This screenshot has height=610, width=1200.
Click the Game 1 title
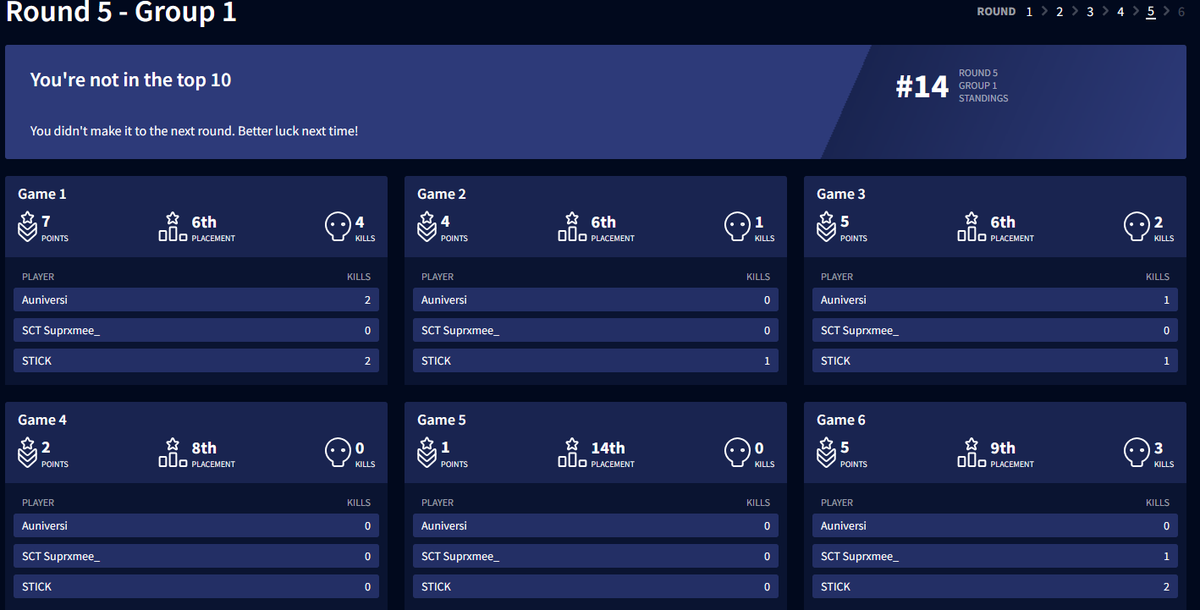(42, 194)
